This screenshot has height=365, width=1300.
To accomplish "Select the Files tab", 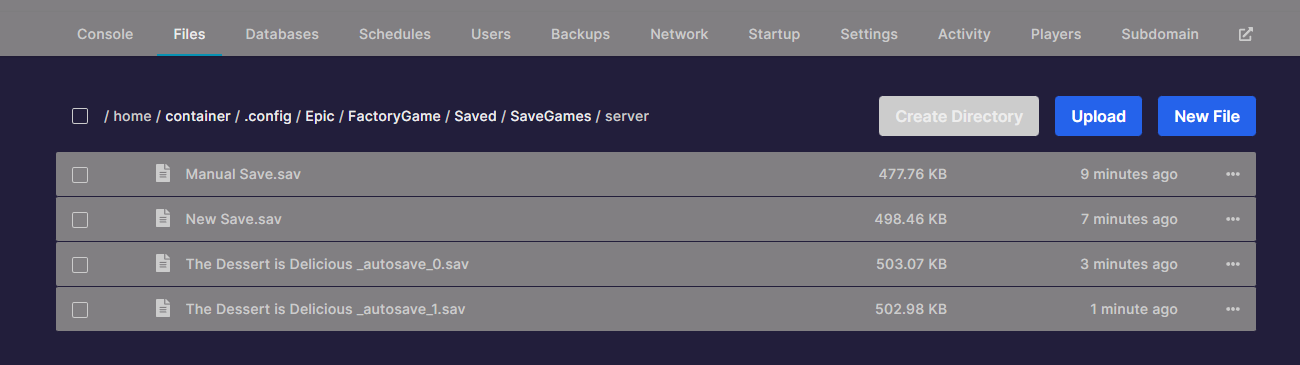I will point(189,34).
